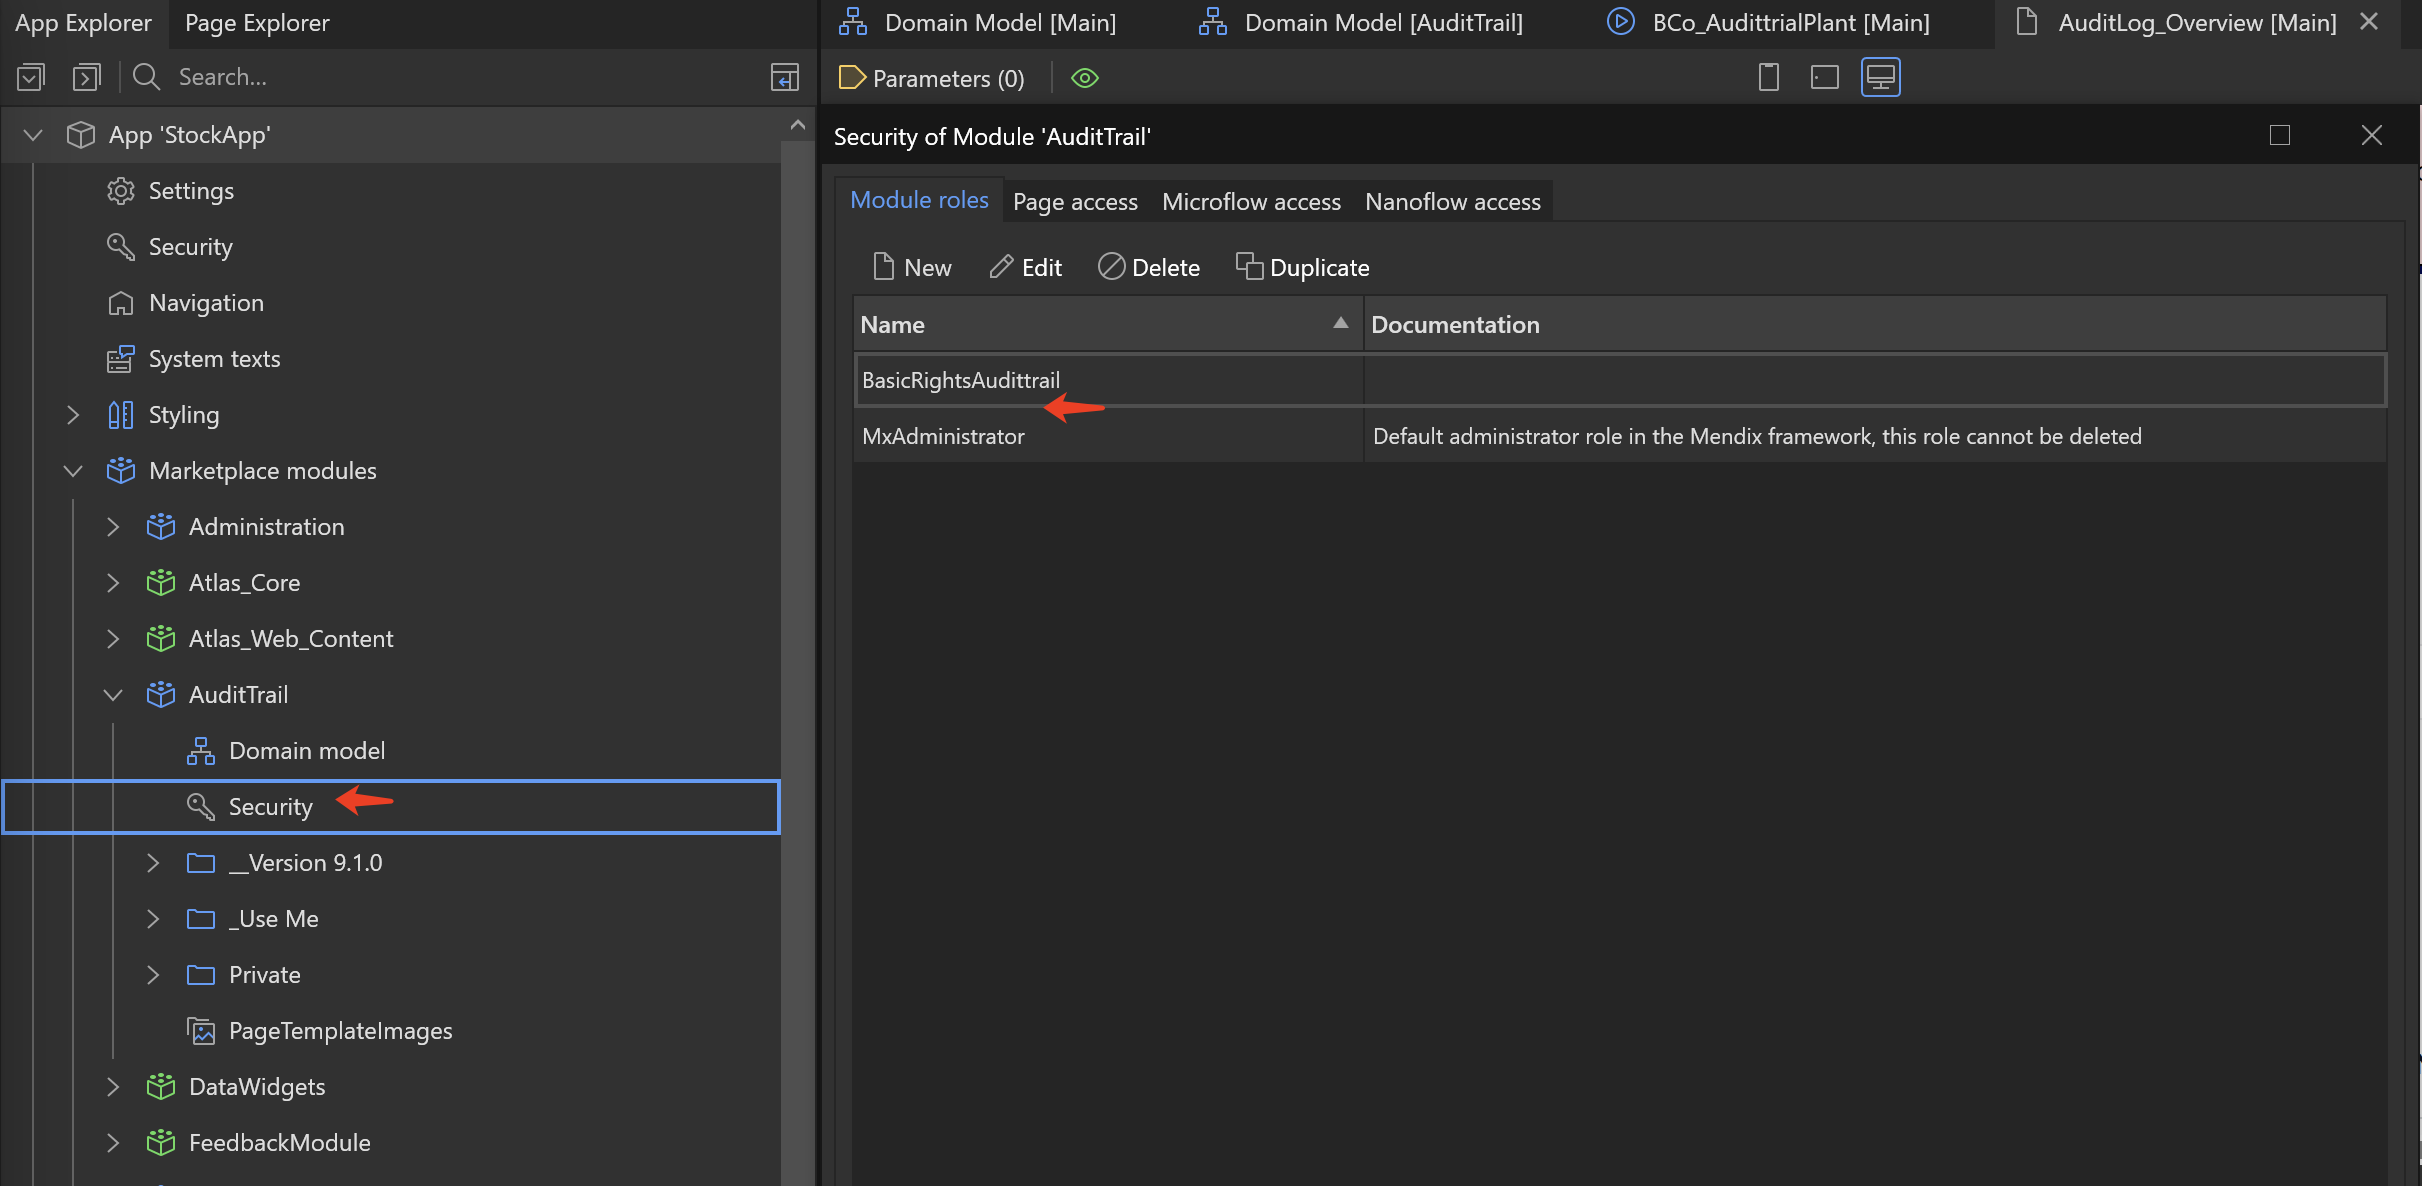Expand the FeedbackModule module
The width and height of the screenshot is (2422, 1186).
click(113, 1143)
